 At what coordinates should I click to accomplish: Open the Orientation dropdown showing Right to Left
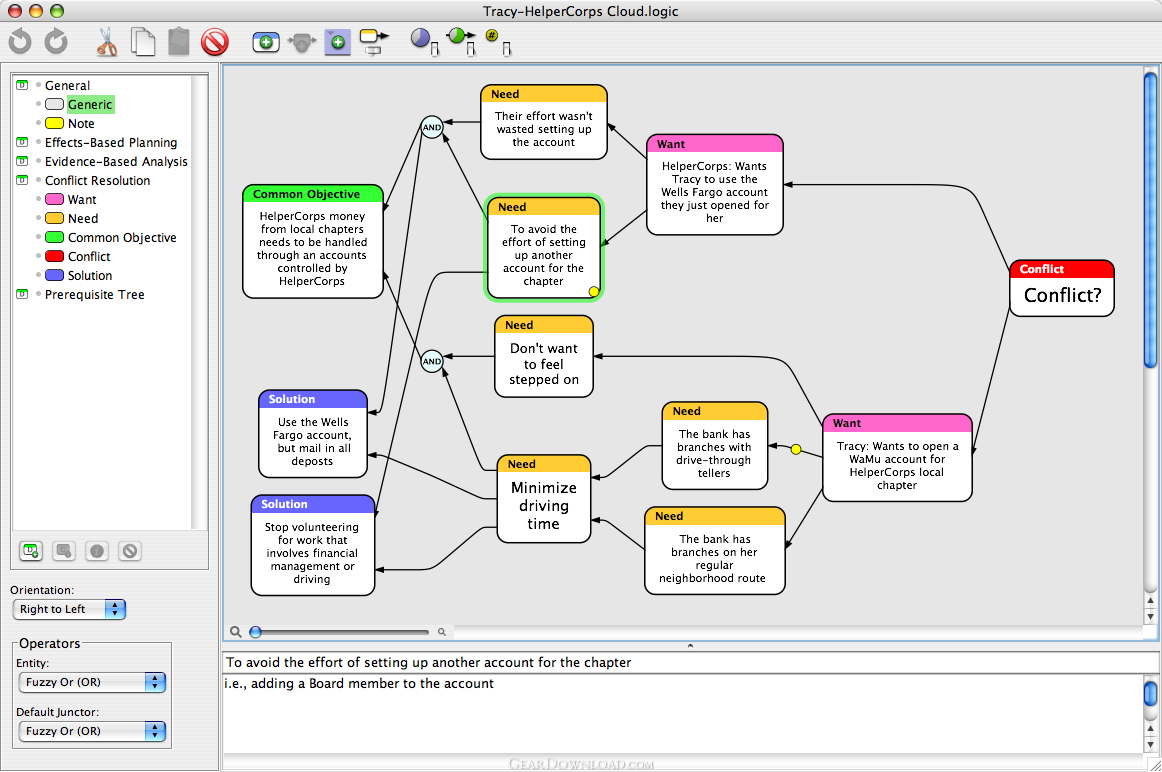(70, 609)
